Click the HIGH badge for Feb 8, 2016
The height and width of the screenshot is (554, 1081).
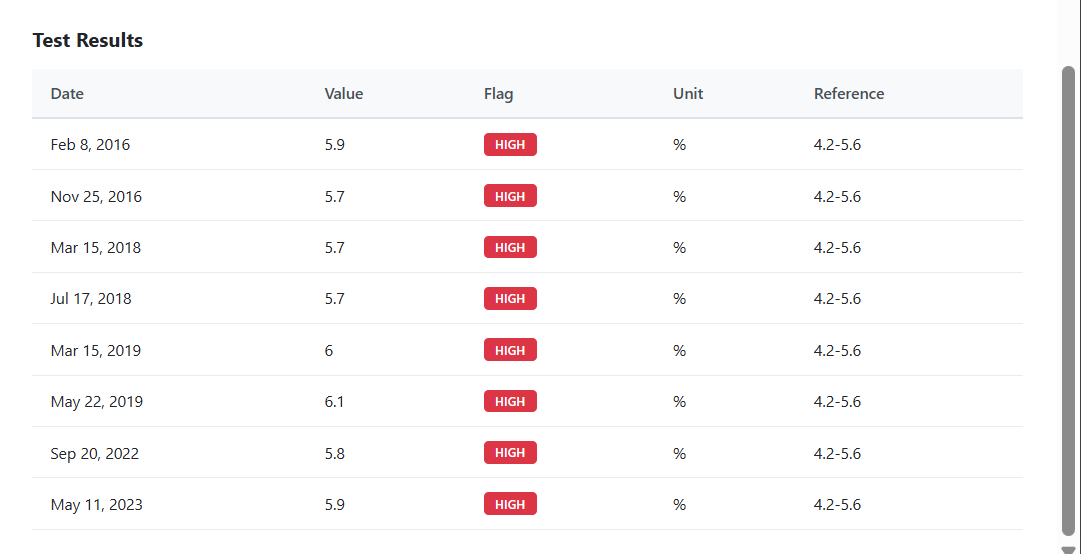[x=510, y=145]
